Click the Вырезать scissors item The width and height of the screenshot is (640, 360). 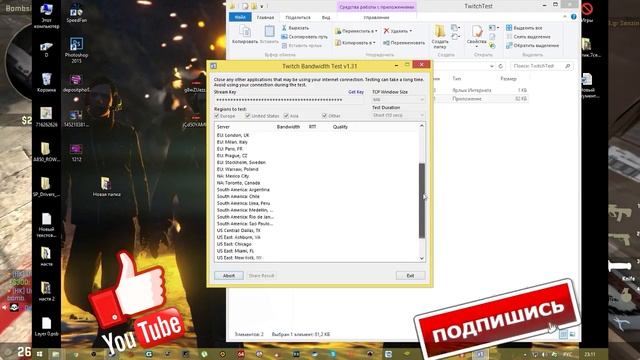pyautogui.click(x=295, y=28)
